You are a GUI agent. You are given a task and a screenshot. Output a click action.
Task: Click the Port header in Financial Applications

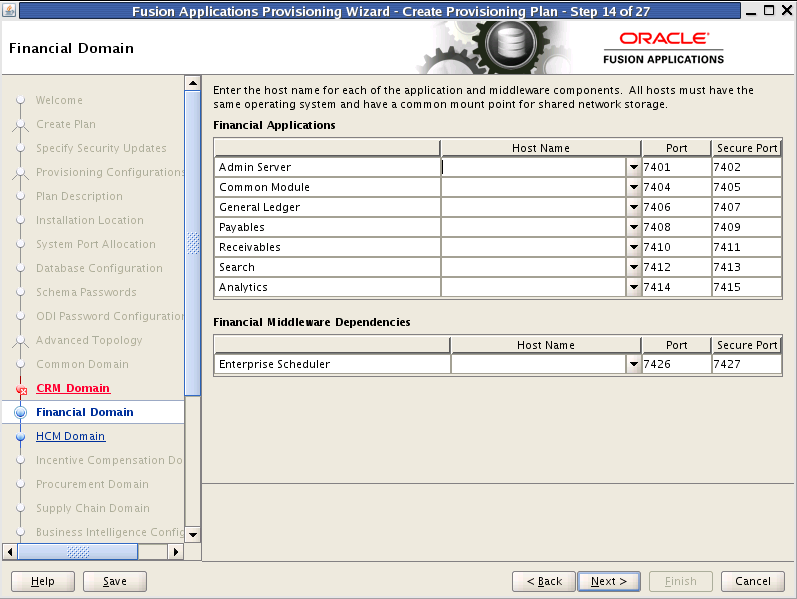(x=677, y=148)
